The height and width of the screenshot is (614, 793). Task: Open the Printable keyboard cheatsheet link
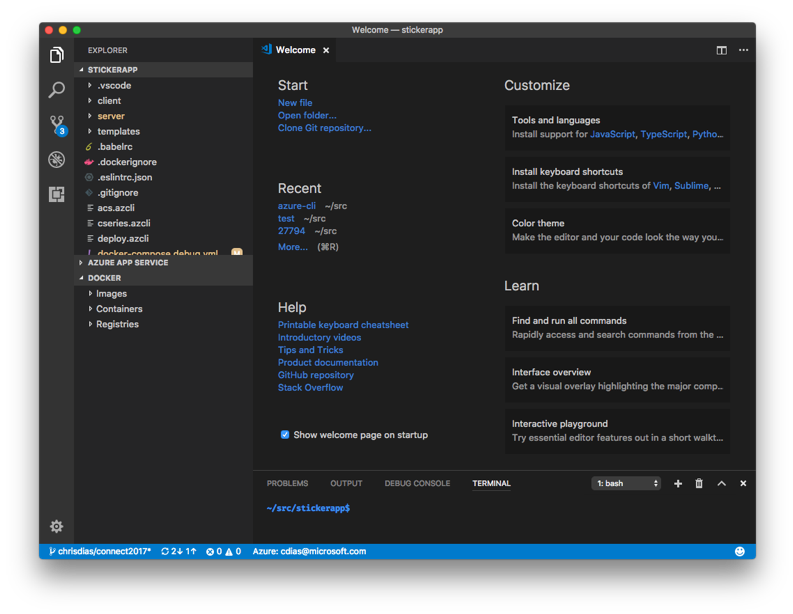(343, 325)
